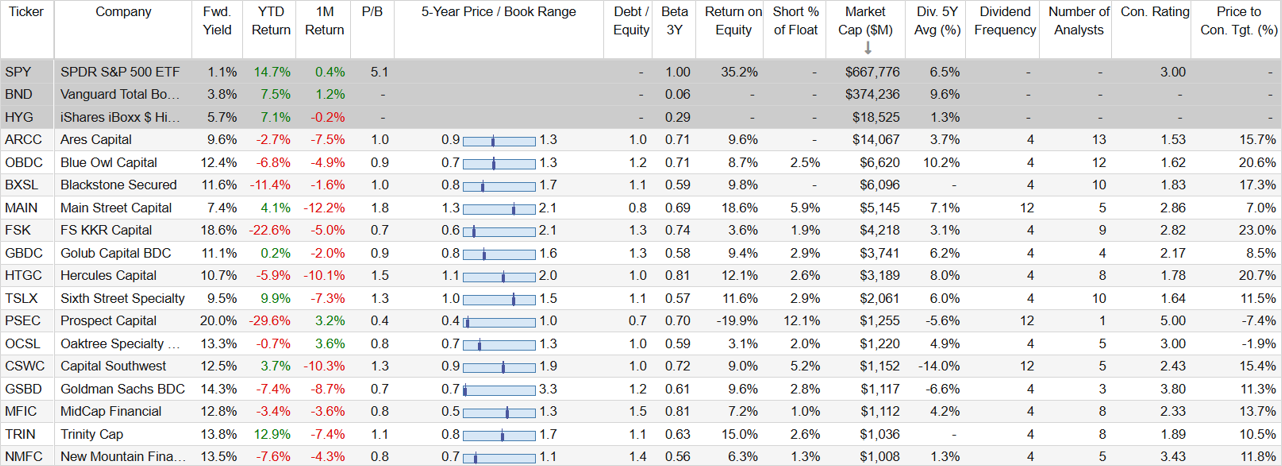Select the PSEC ticker cell
The height and width of the screenshot is (466, 1282).
[23, 321]
